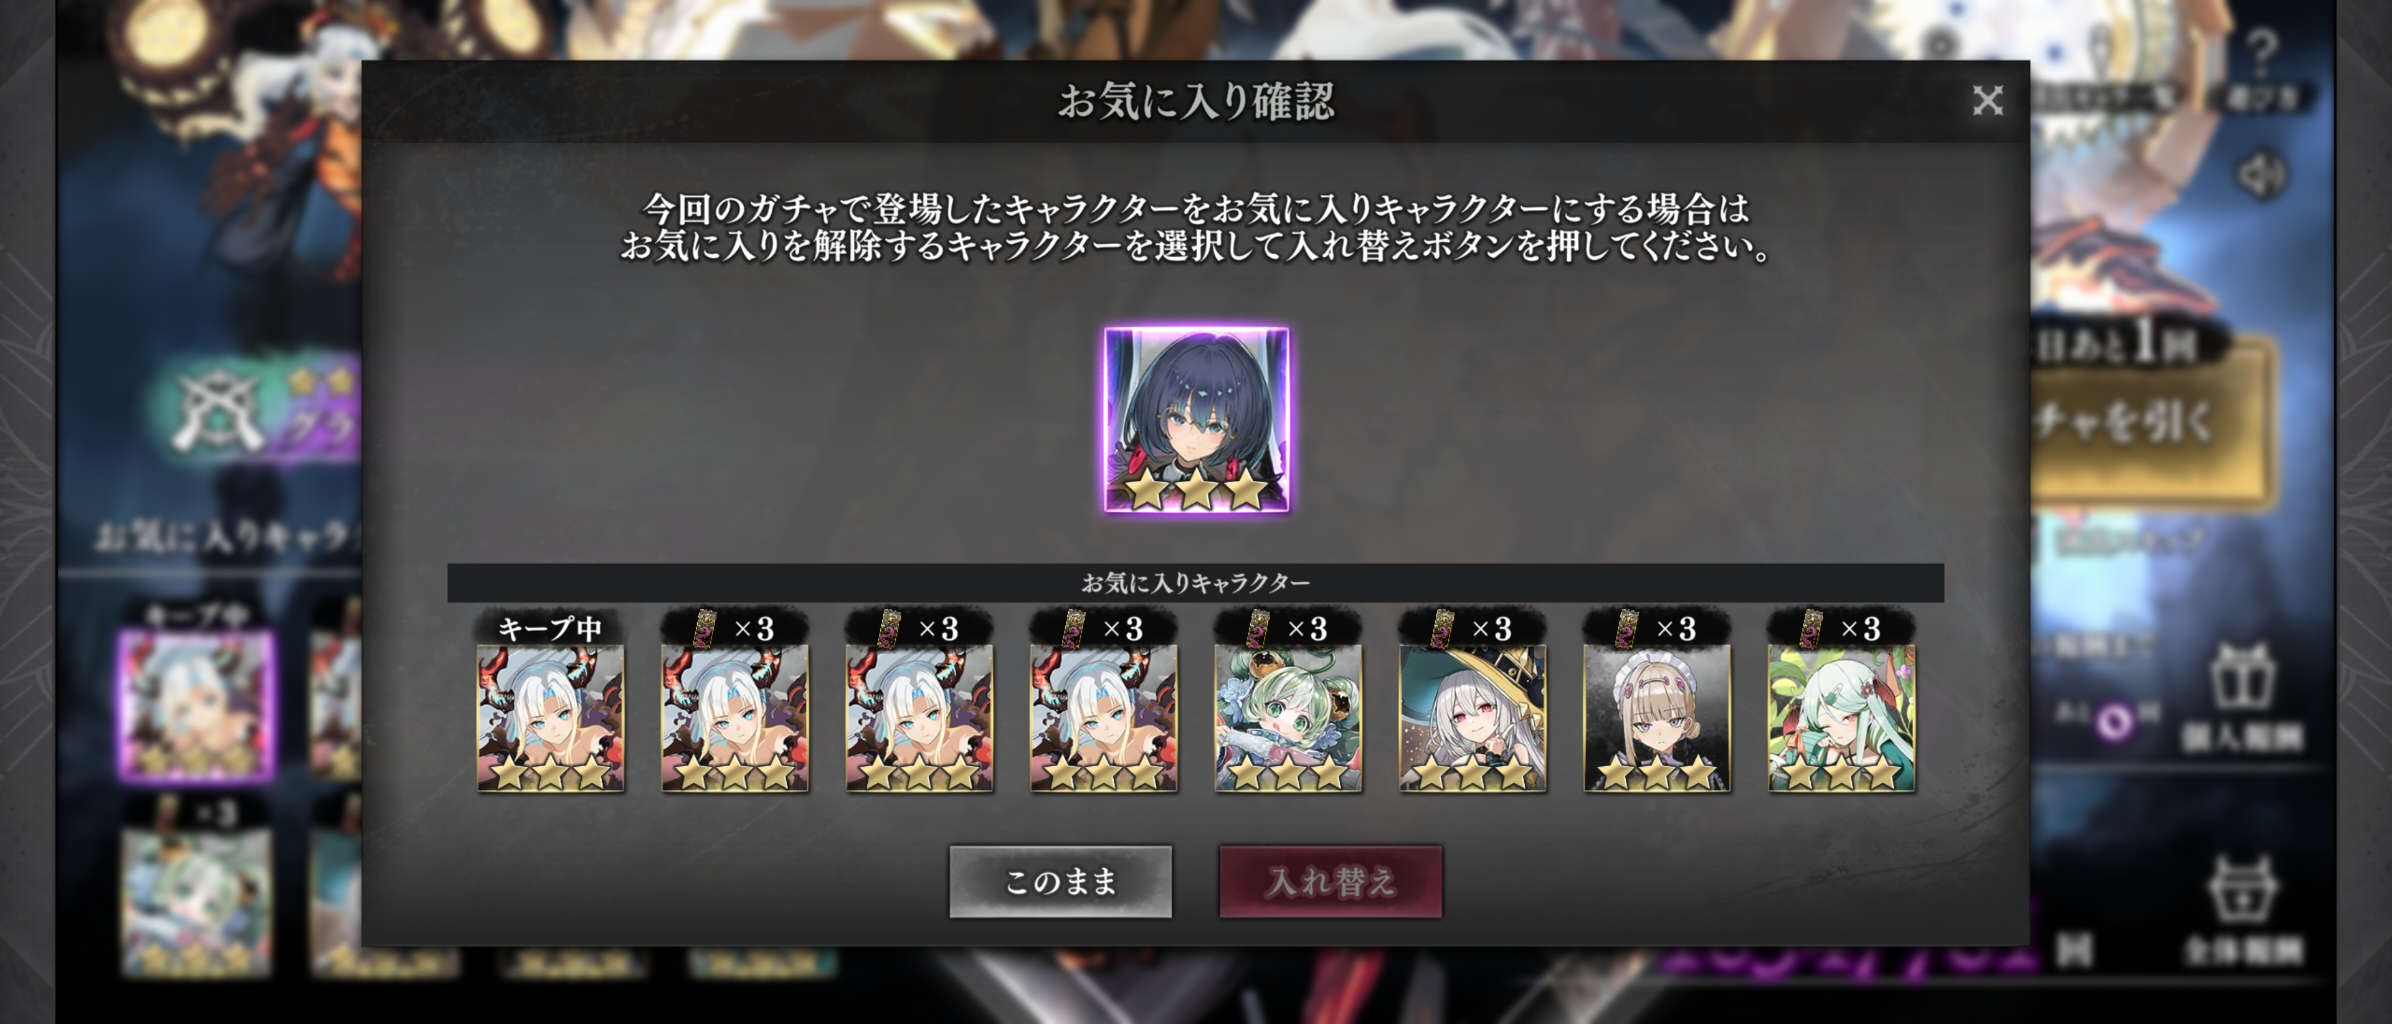2392x1024 pixels.
Task: Click the ticket icon above last card
Action: point(1811,629)
